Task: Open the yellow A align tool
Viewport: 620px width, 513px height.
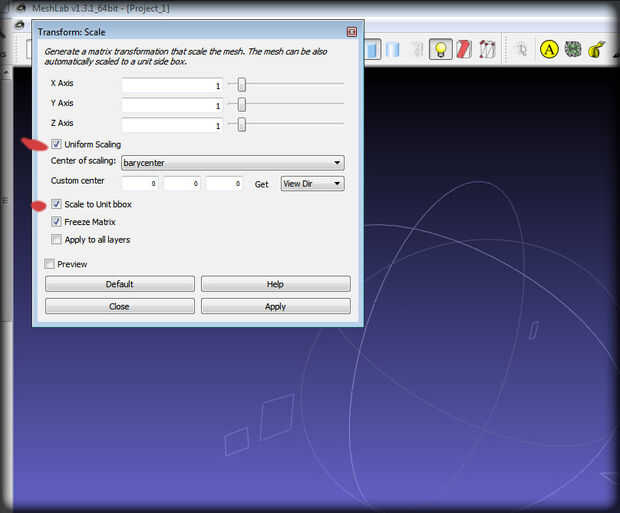Action: 549,49
